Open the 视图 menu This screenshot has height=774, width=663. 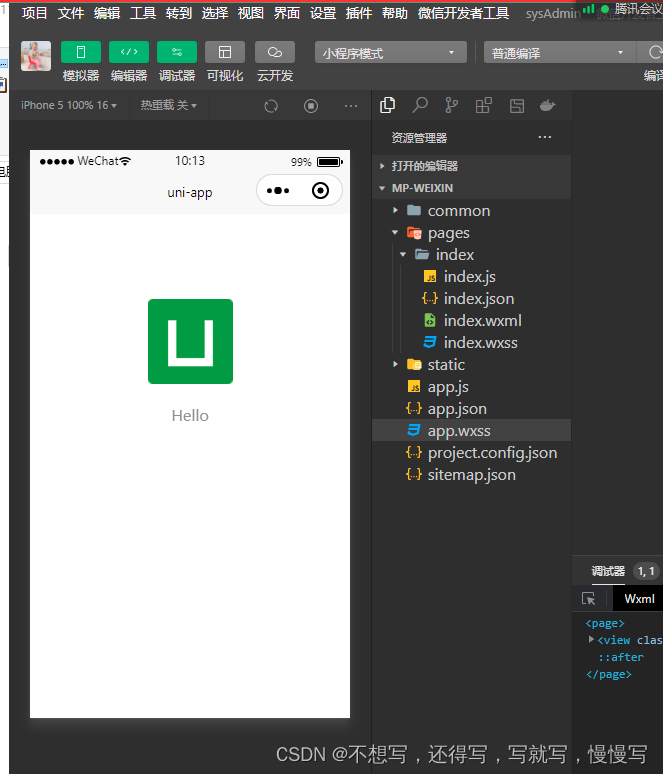(x=251, y=13)
